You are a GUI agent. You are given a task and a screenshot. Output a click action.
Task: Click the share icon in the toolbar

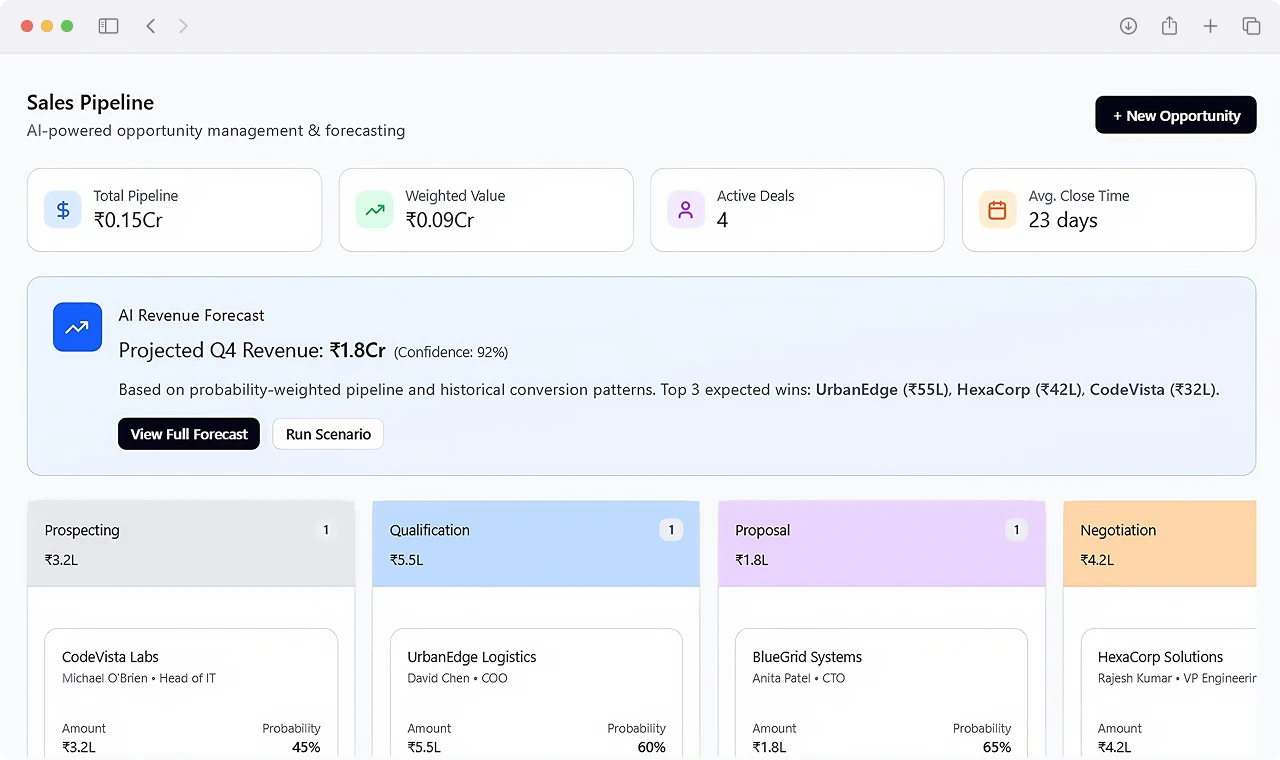1169,26
